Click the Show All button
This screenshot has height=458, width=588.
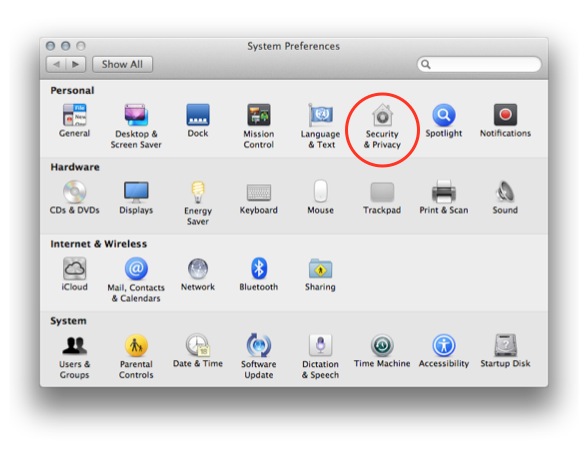(x=122, y=65)
